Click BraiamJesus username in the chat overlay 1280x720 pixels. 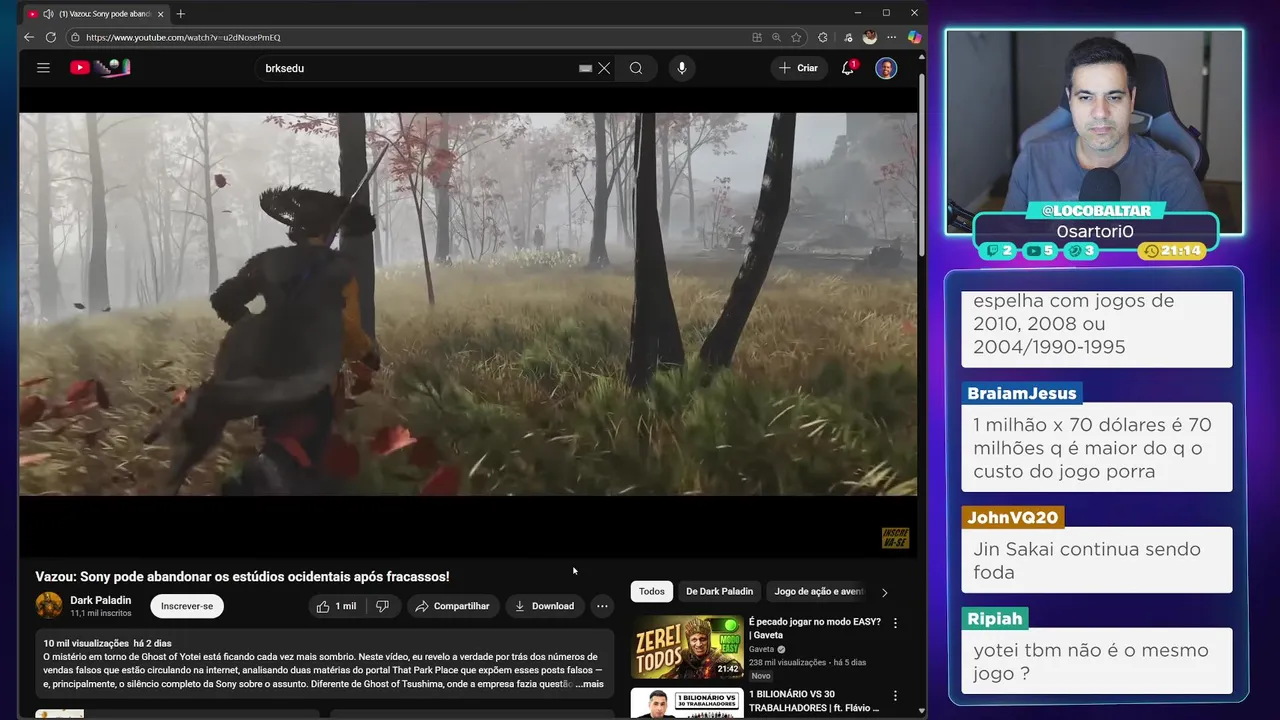point(1022,393)
